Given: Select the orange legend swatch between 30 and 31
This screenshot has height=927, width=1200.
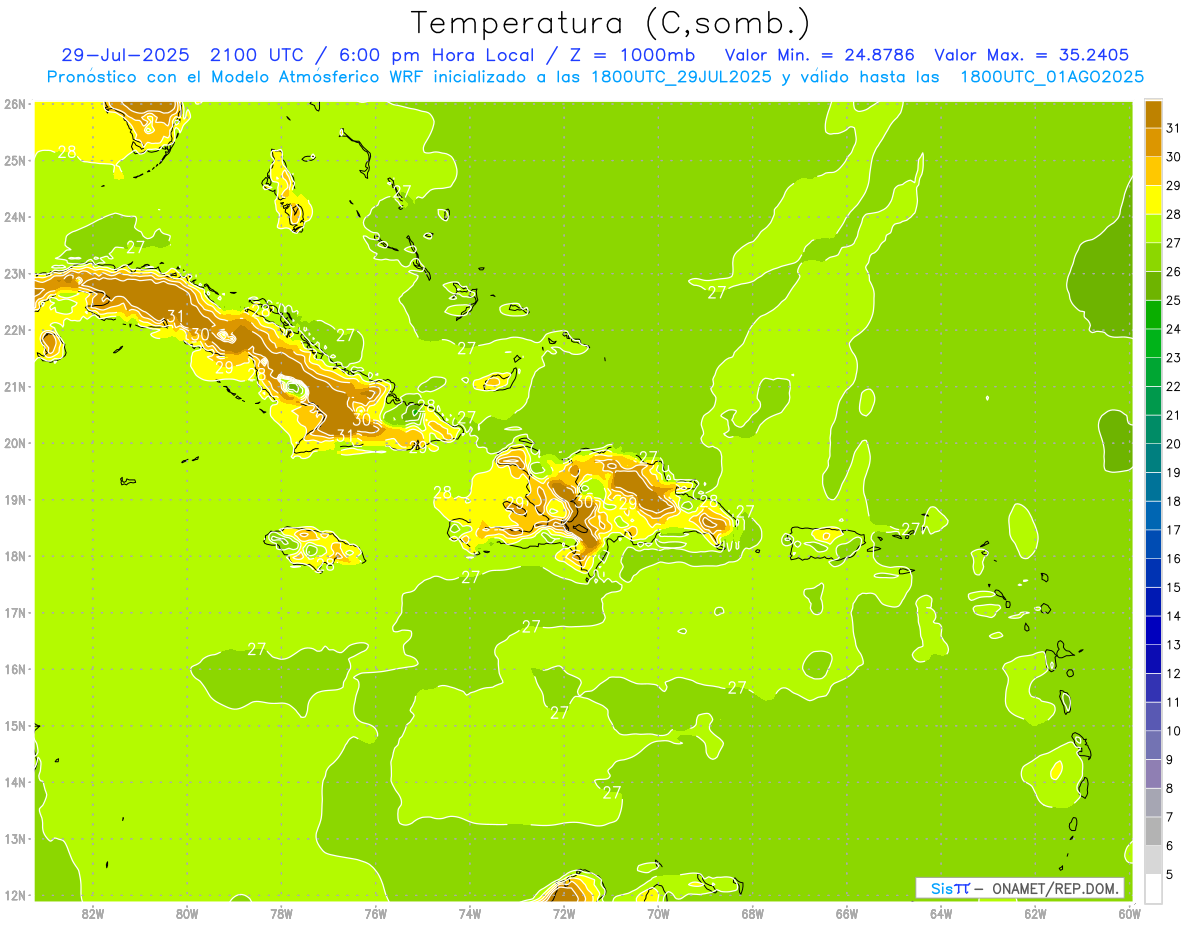Looking at the screenshot, I should 1153,143.
